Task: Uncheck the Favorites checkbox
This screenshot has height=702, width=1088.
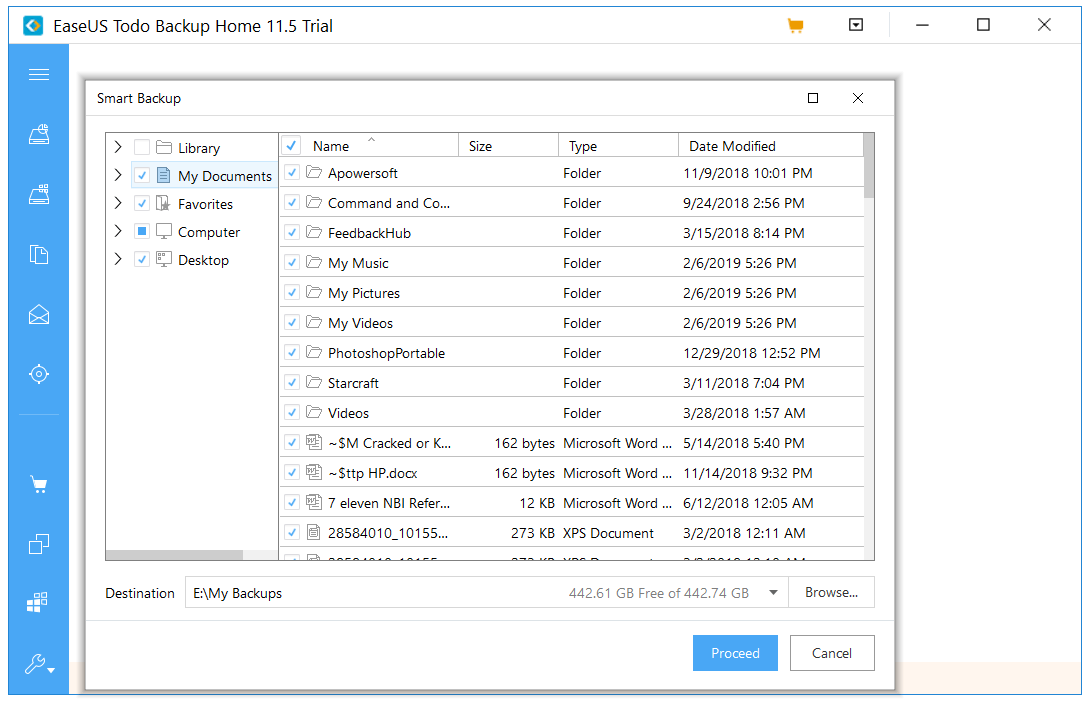Action: click(x=142, y=203)
